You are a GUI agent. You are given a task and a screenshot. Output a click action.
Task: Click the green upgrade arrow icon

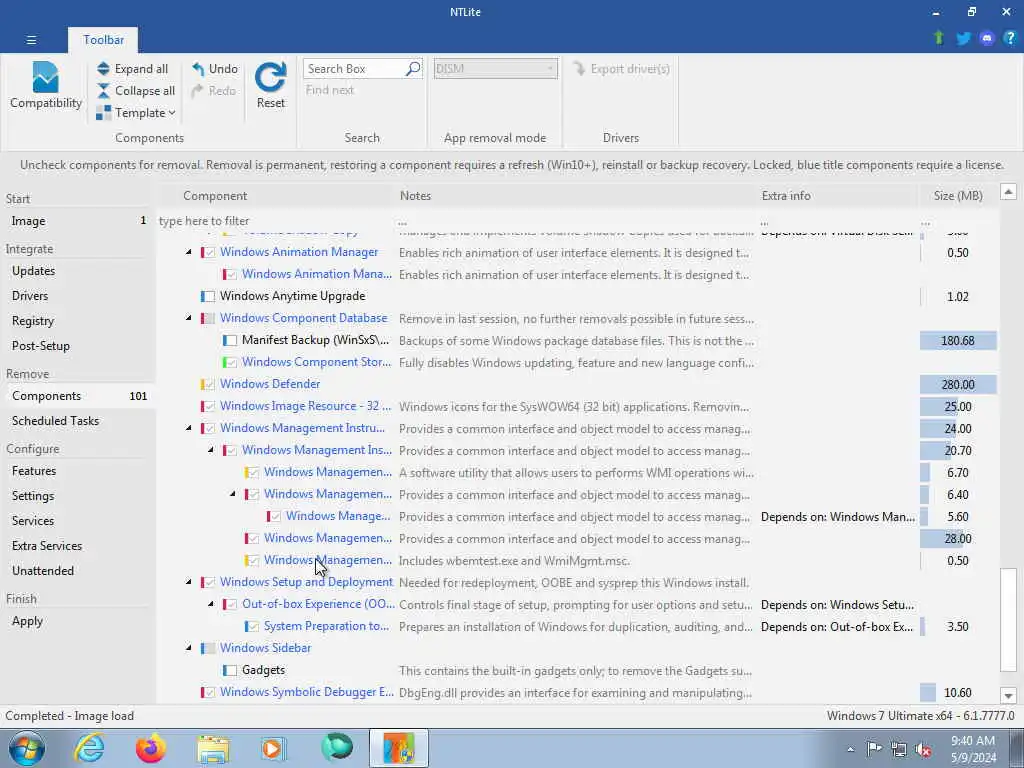[939, 38]
